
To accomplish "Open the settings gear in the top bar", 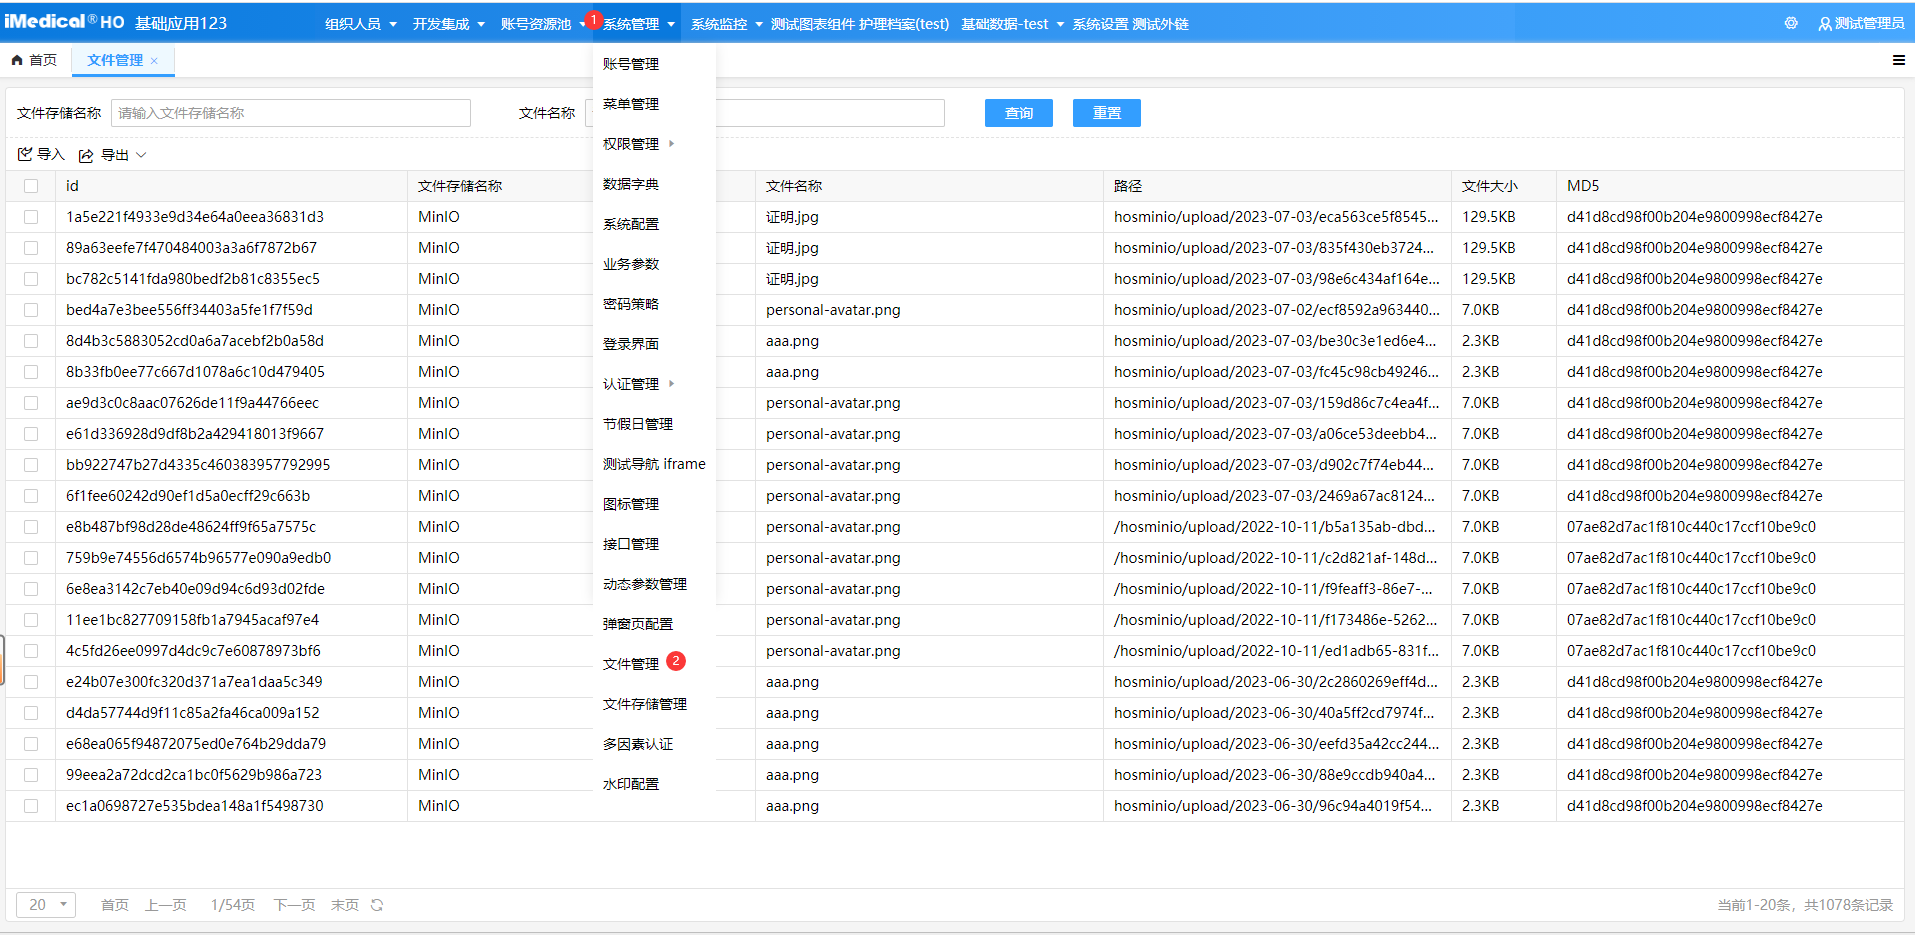I will point(1790,22).
